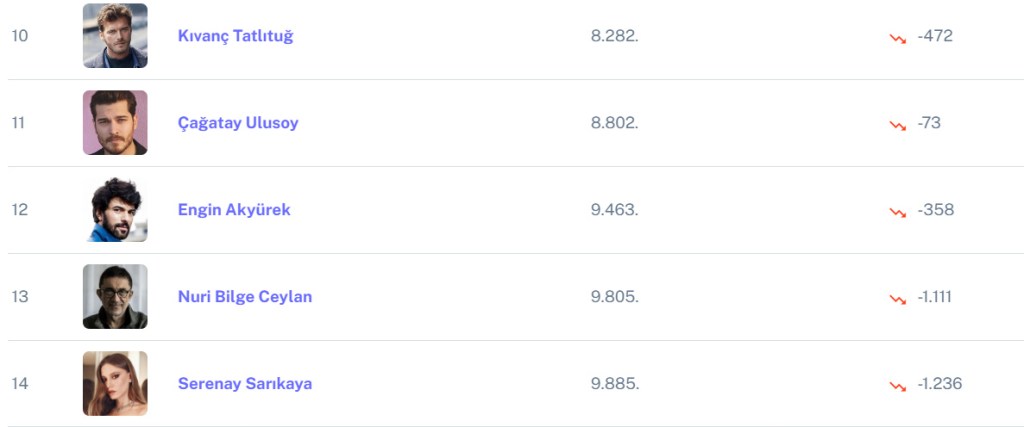Viewport: 1024px width, 427px height.
Task: Click Serenay Sarıkaya's profile photo
Action: pyautogui.click(x=115, y=384)
